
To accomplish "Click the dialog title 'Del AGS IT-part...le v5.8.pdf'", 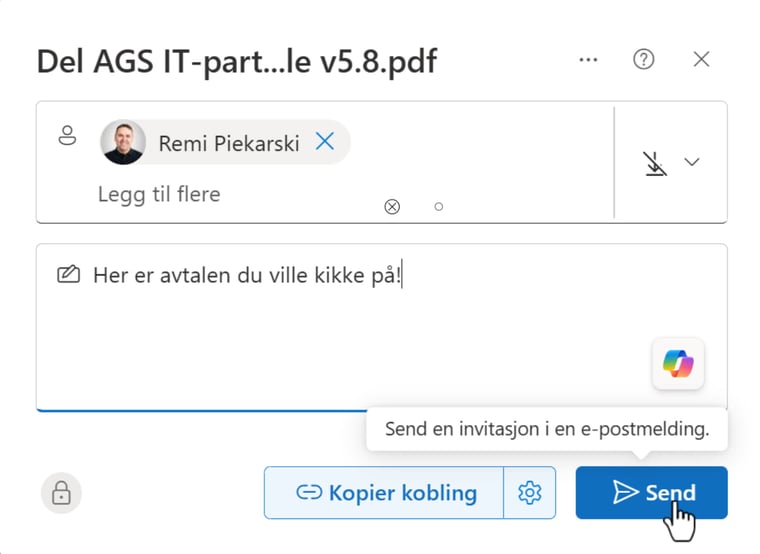I will pyautogui.click(x=236, y=61).
